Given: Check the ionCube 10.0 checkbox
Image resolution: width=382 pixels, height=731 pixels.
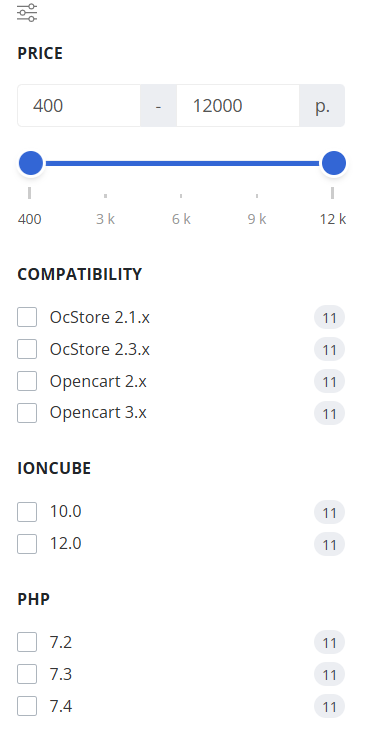Looking at the screenshot, I should (x=27, y=512).
